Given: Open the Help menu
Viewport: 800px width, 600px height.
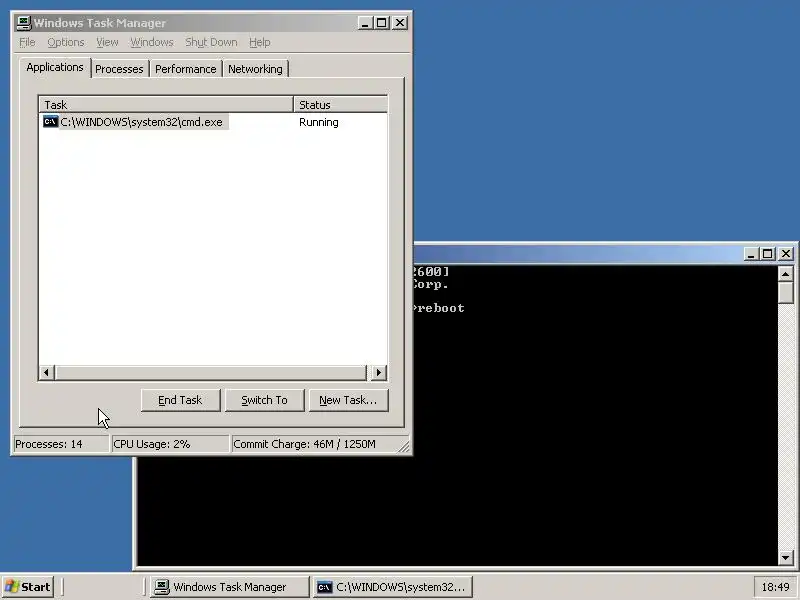Looking at the screenshot, I should 260,42.
